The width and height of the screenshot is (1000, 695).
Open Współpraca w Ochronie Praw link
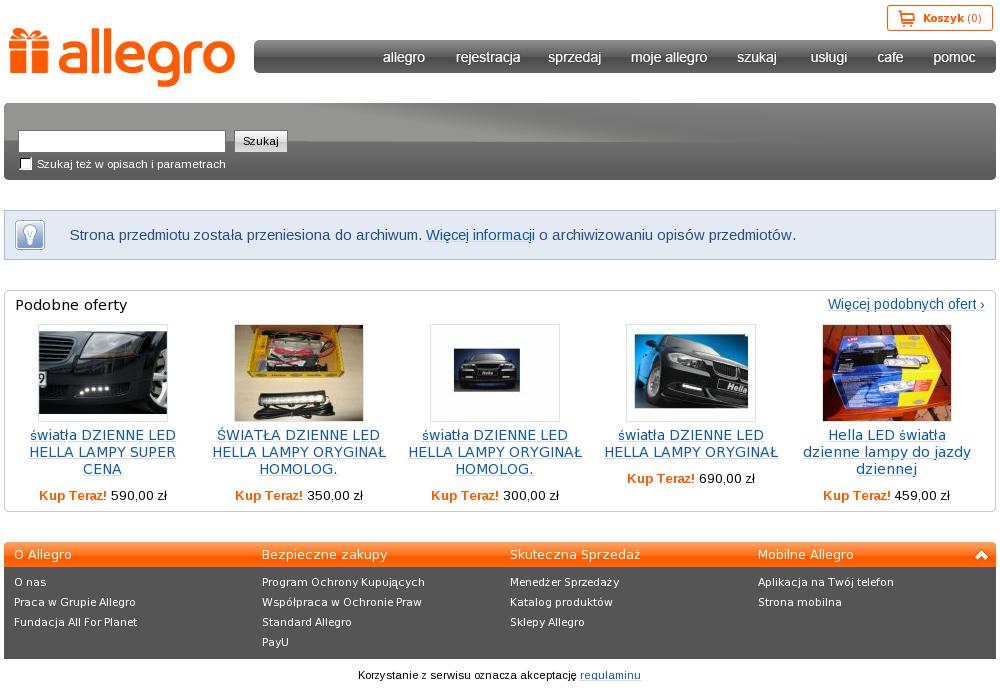[x=342, y=602]
